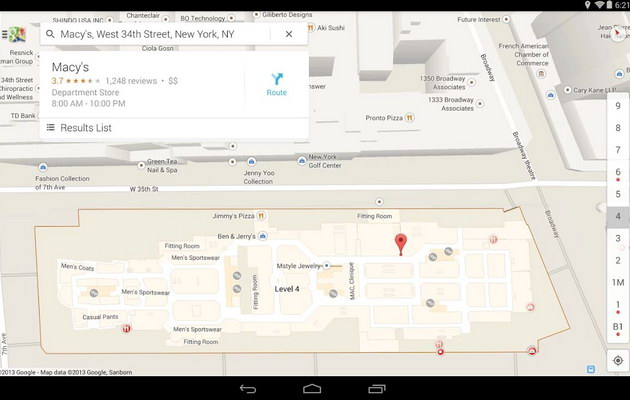This screenshot has width=630, height=400.
Task: Switch indoor map to floor 3
Action: click(x=618, y=239)
